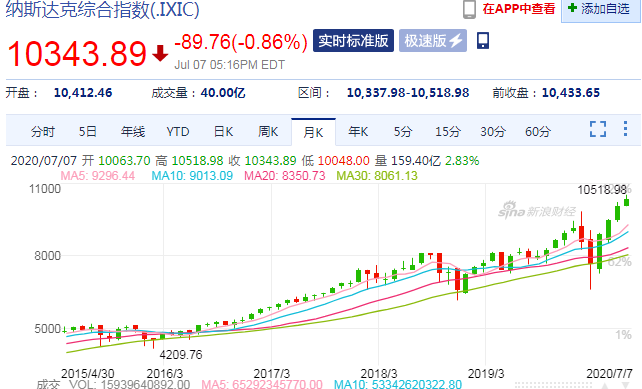Click the 11000 price axis label
This screenshot has width=642, height=389.
click(45, 189)
